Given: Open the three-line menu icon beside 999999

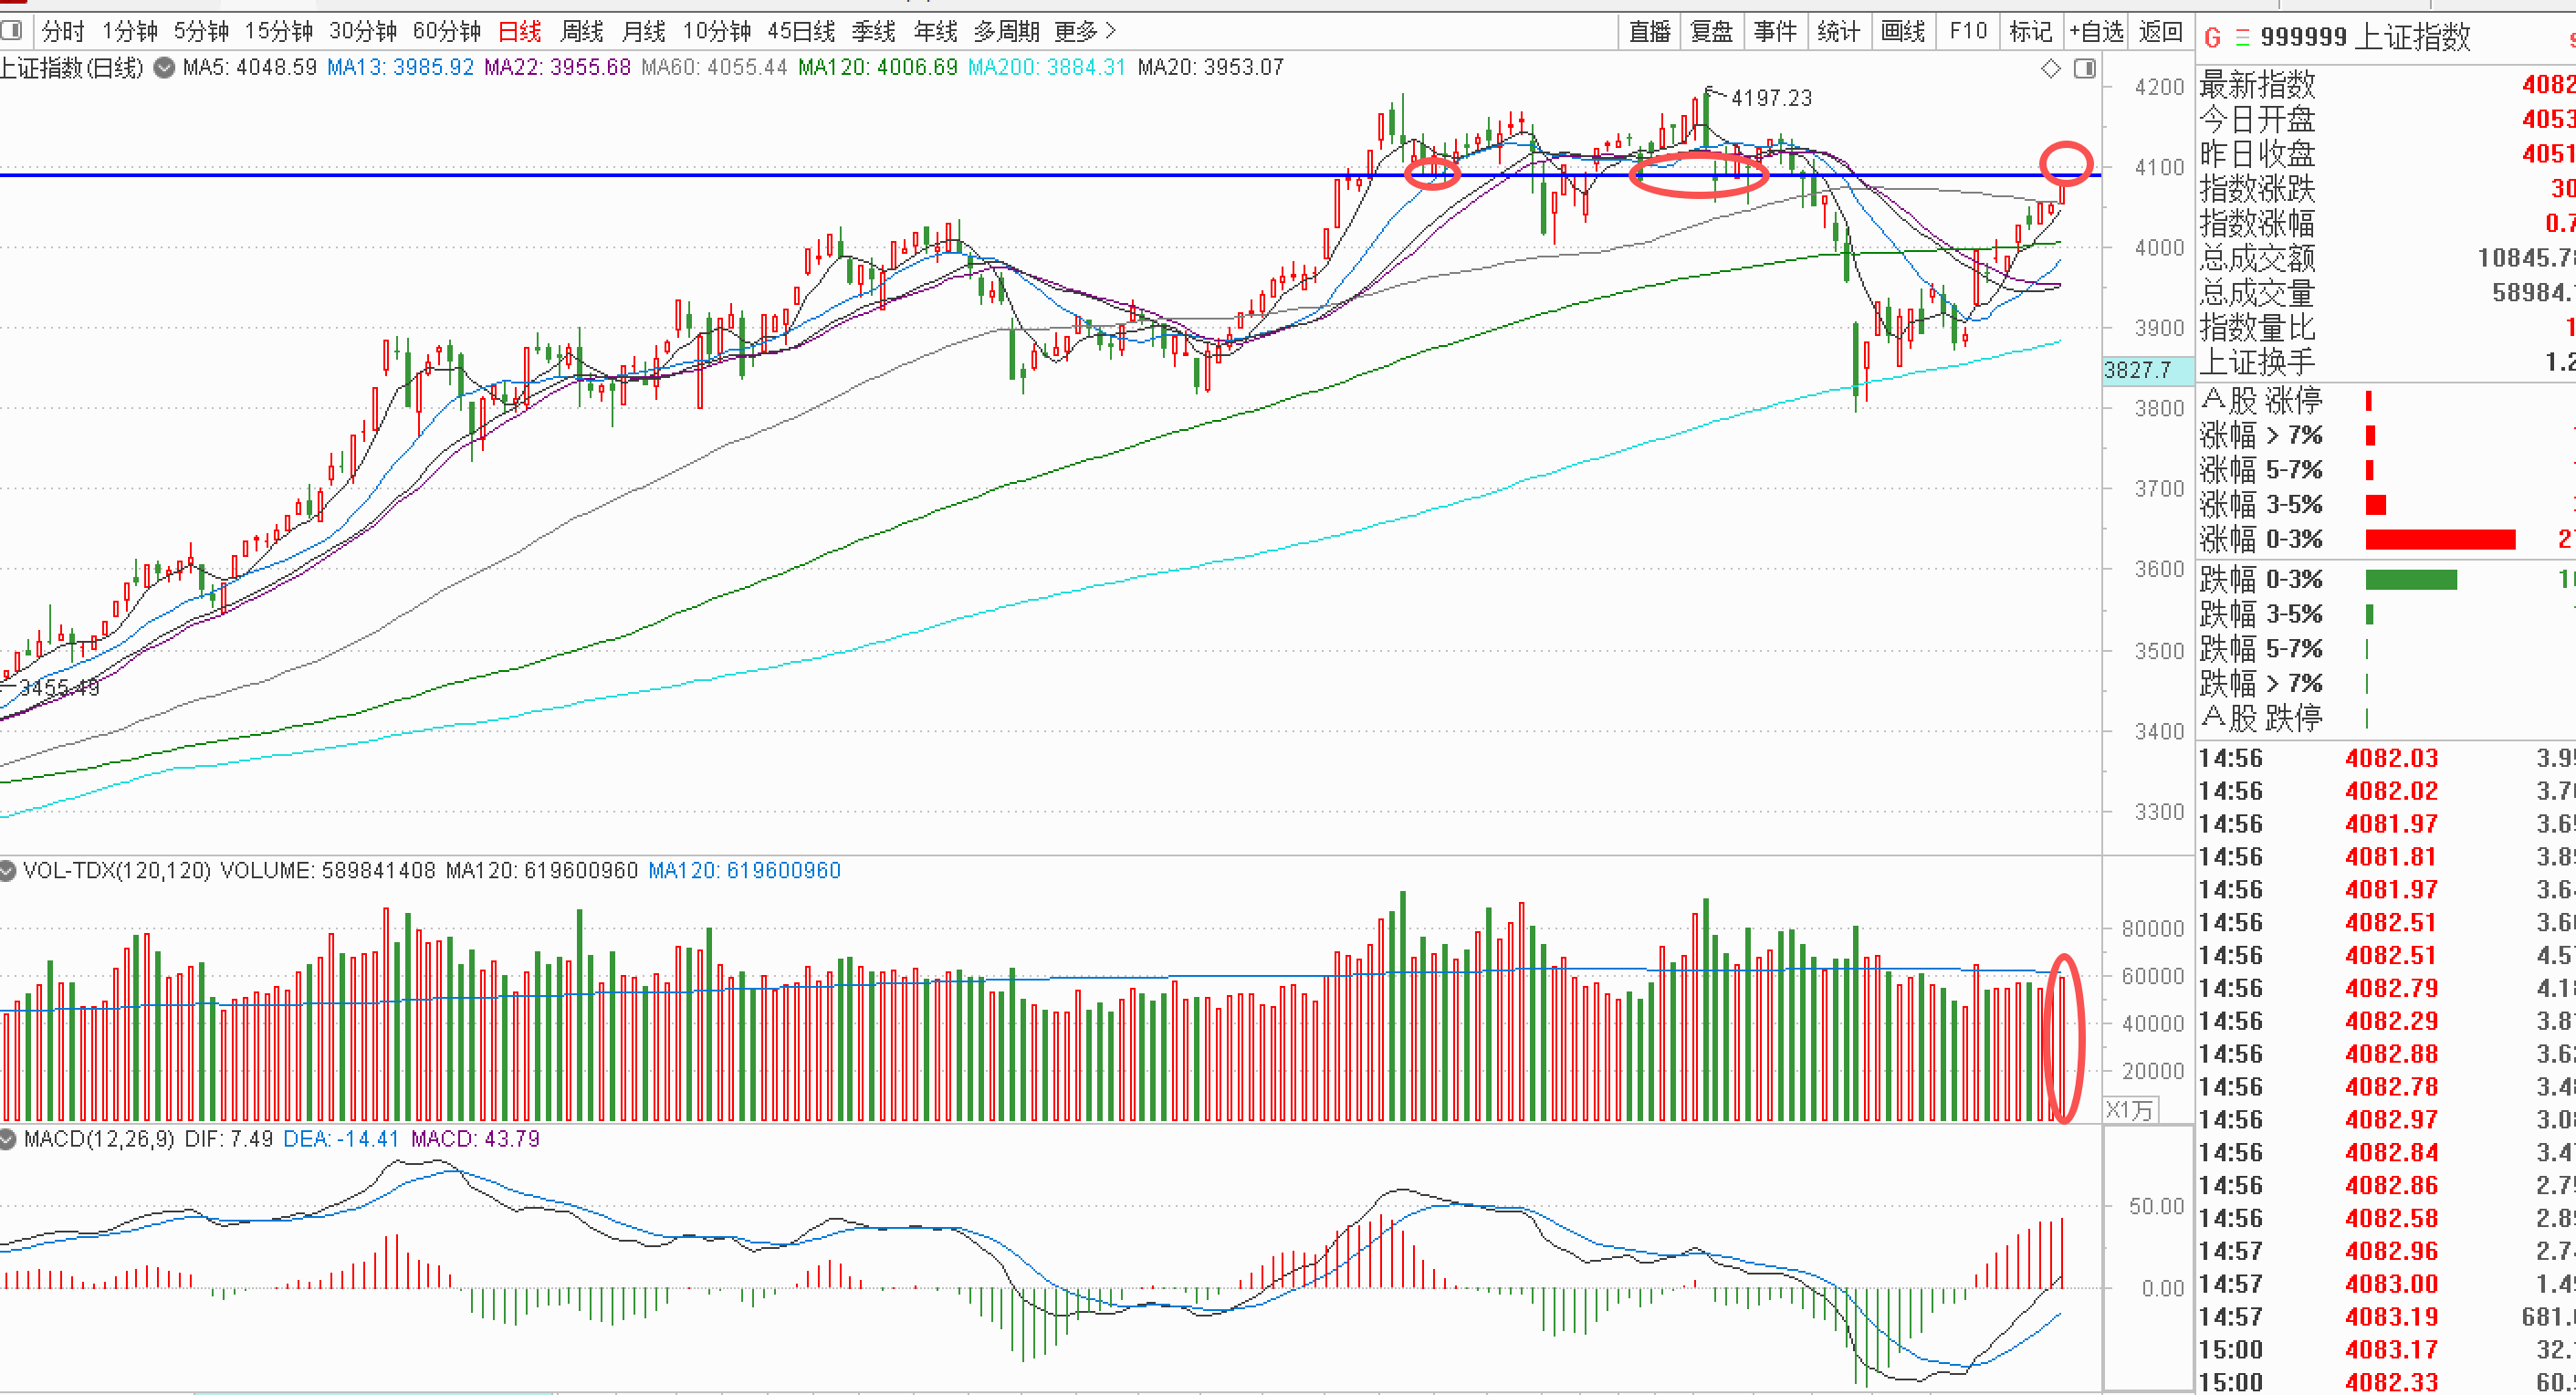Looking at the screenshot, I should click(2243, 38).
